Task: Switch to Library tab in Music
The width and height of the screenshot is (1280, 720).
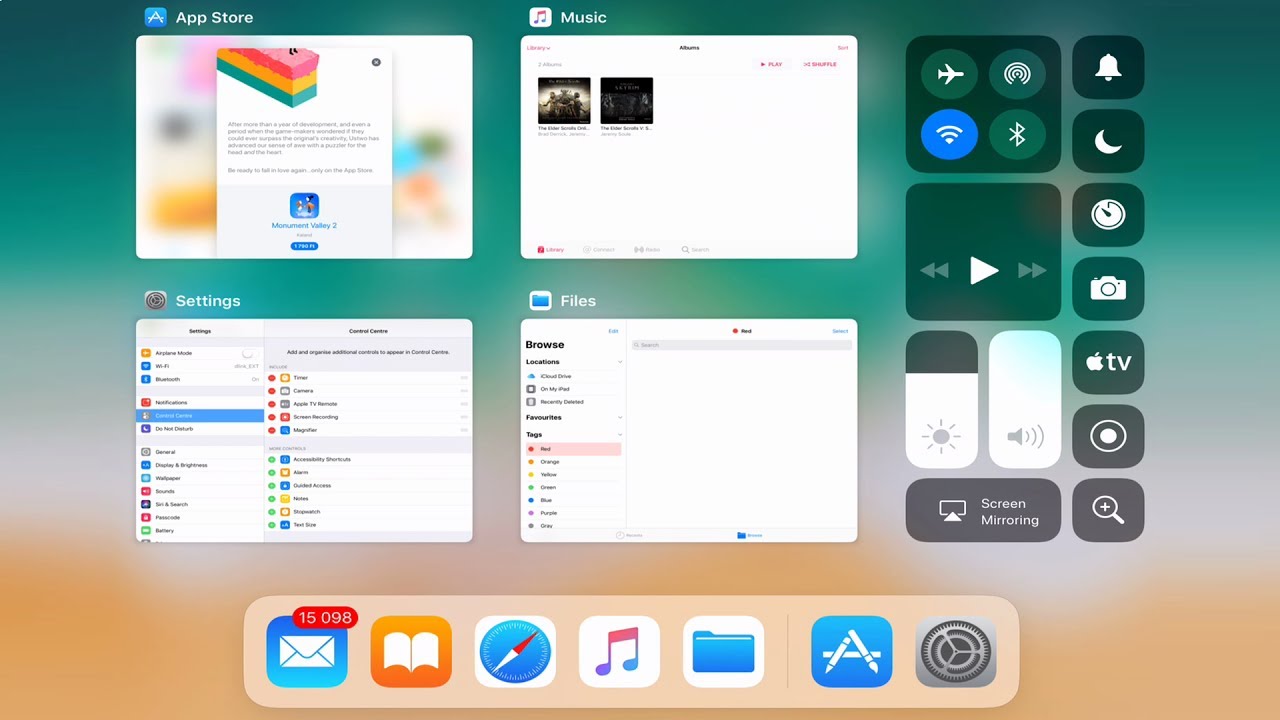Action: 551,249
